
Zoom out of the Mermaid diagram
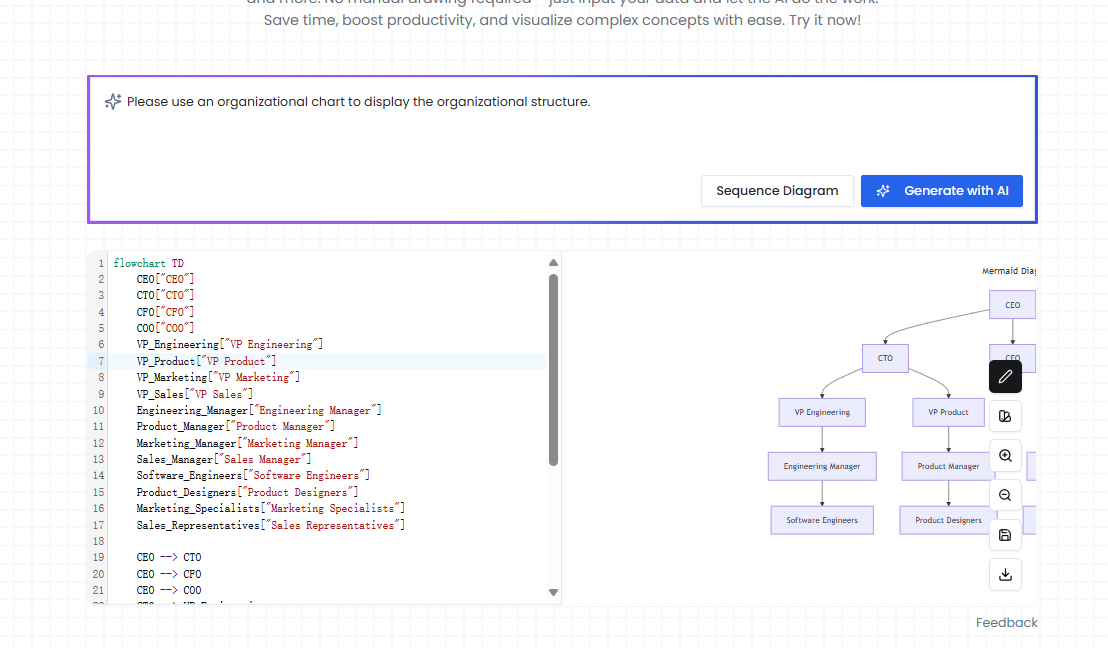(x=1005, y=494)
